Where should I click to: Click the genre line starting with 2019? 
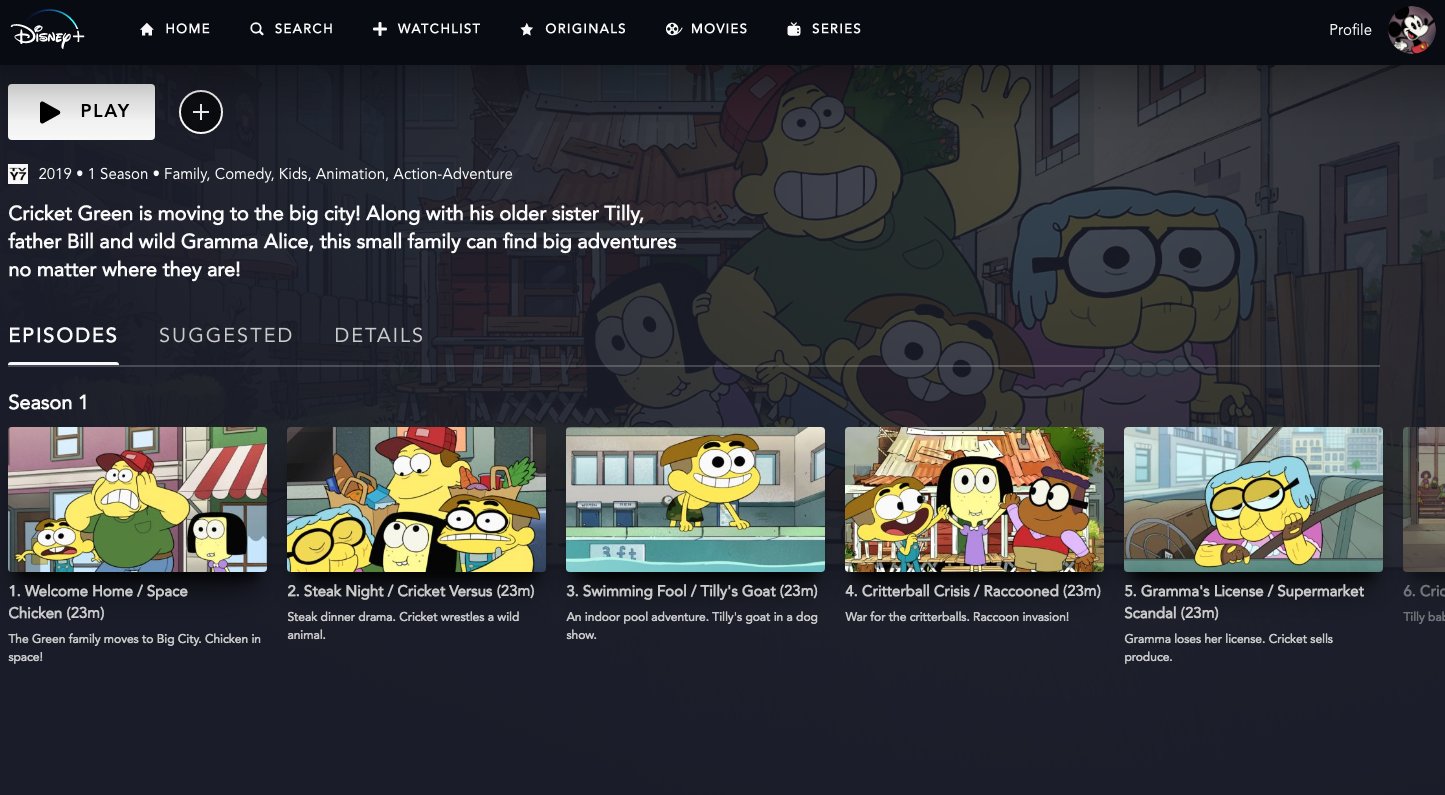(x=275, y=174)
